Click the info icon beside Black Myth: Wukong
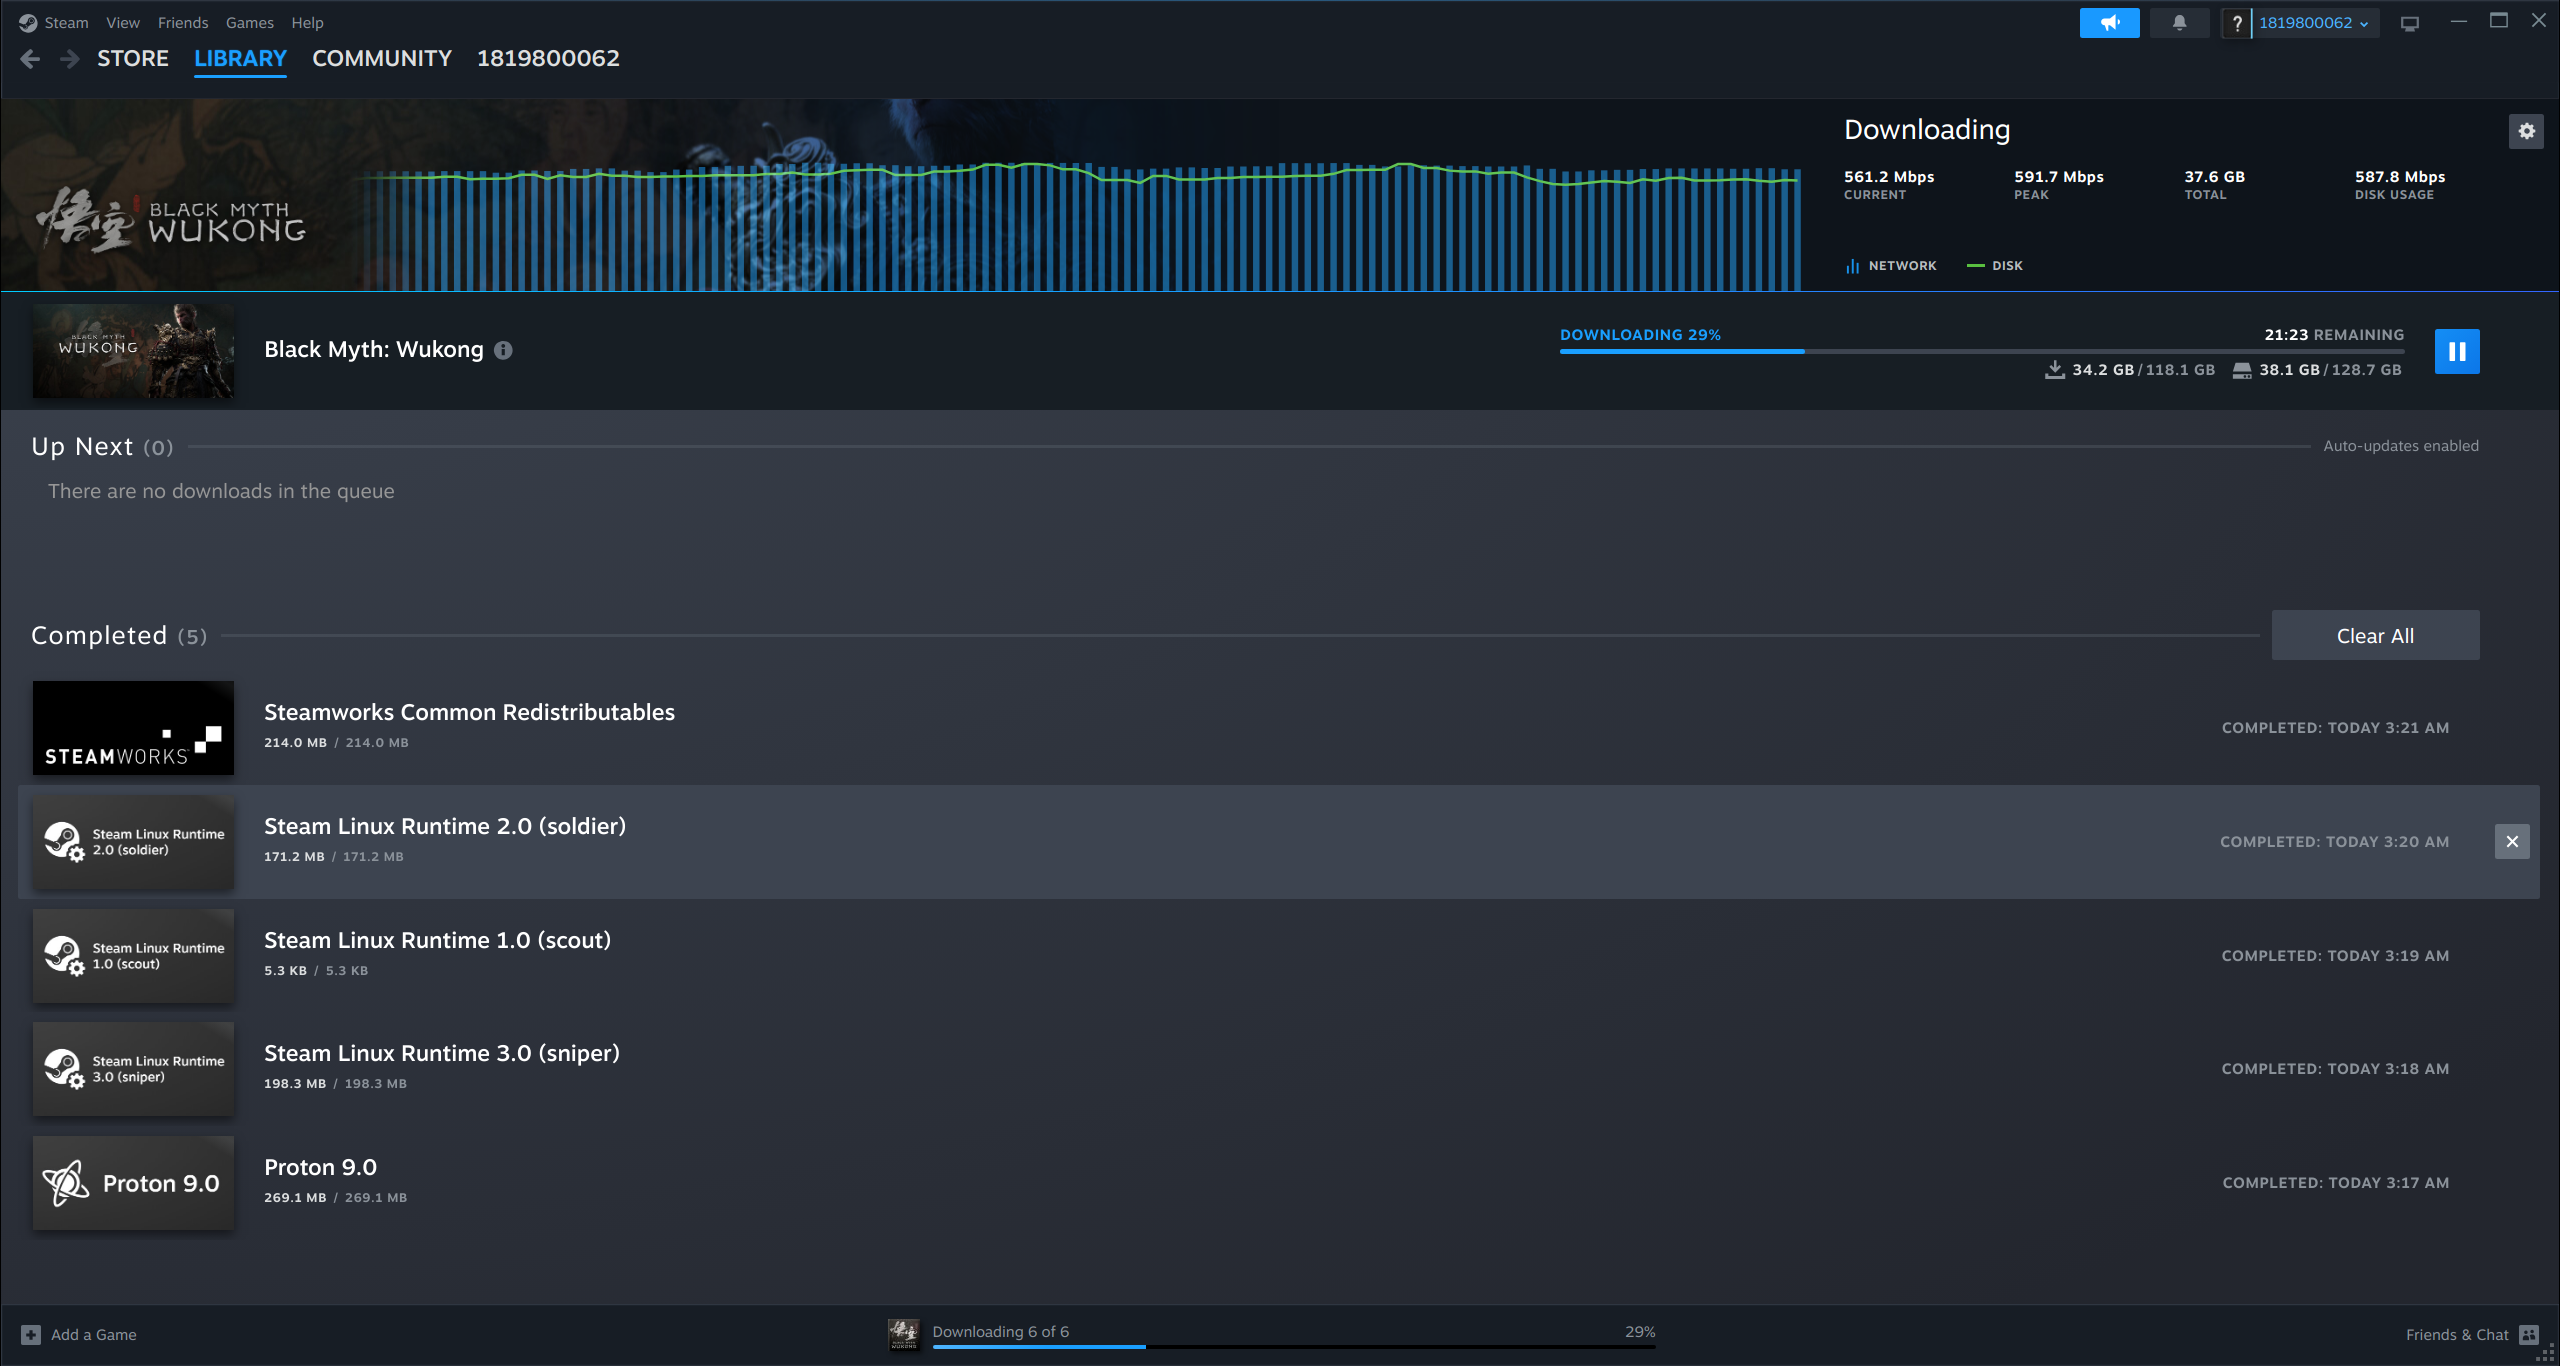The height and width of the screenshot is (1366, 2560). point(504,350)
